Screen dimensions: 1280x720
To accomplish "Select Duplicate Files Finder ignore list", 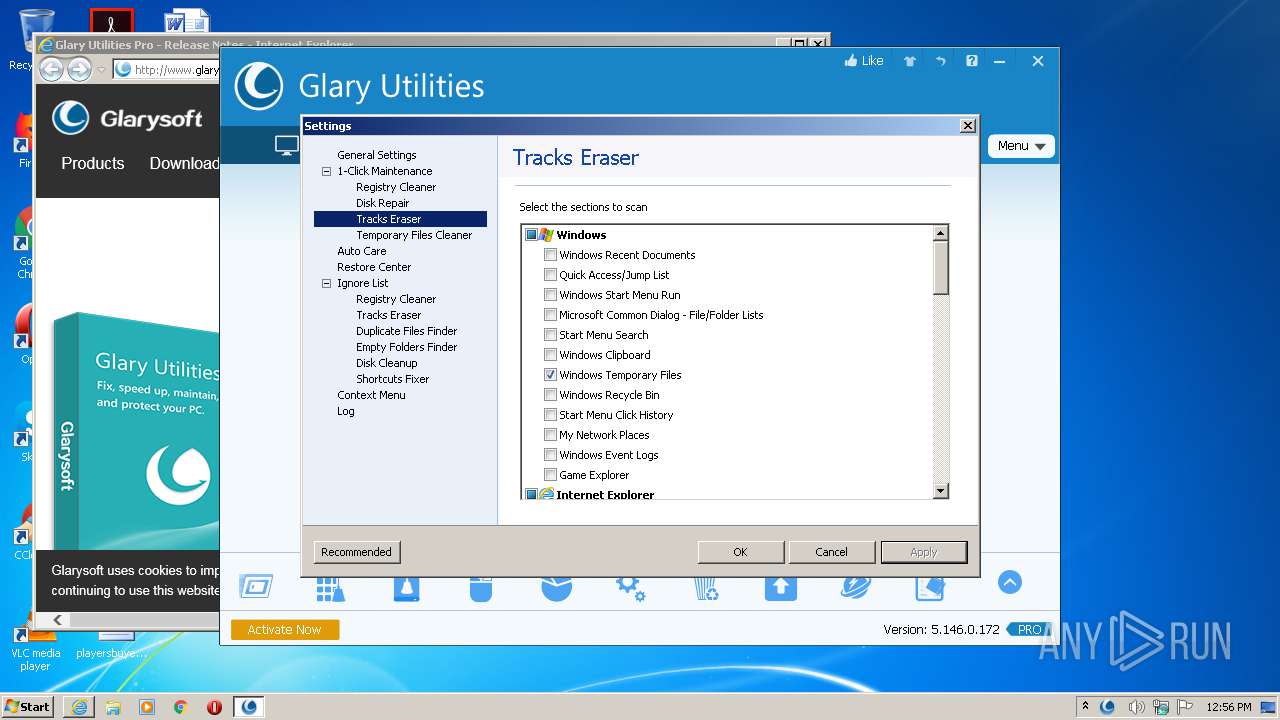I will click(407, 331).
